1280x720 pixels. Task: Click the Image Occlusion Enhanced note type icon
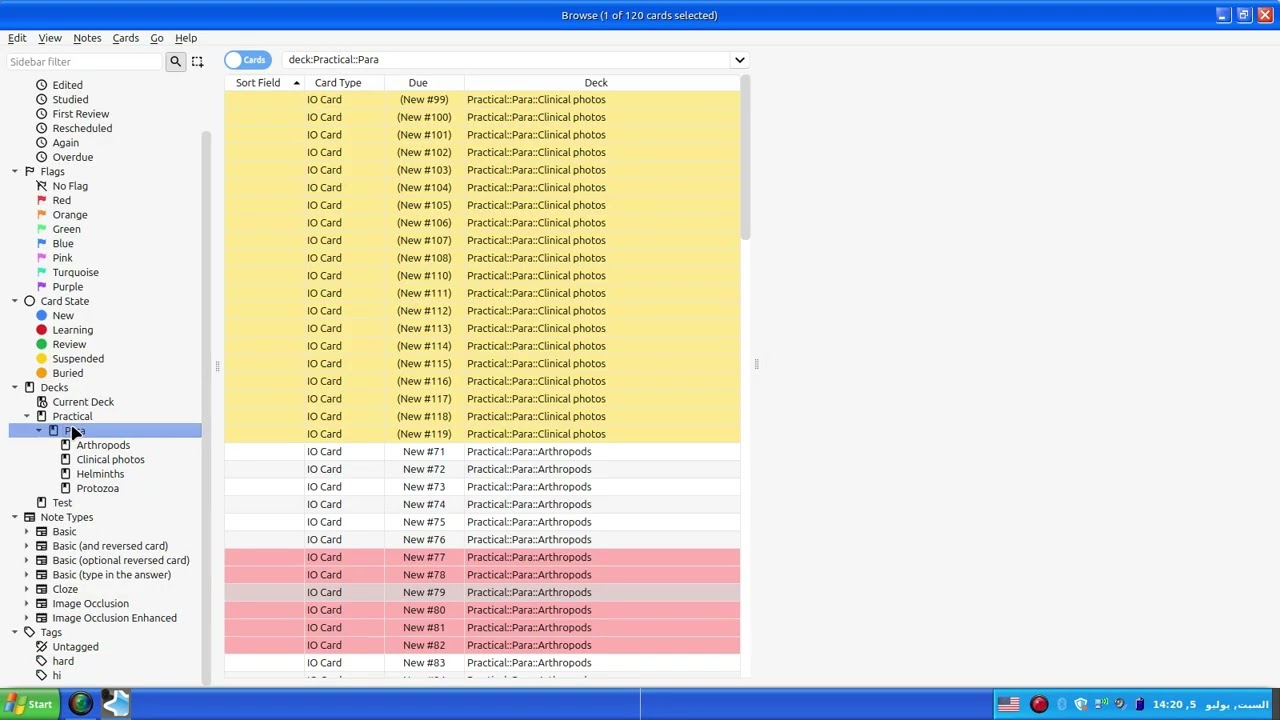click(x=41, y=618)
